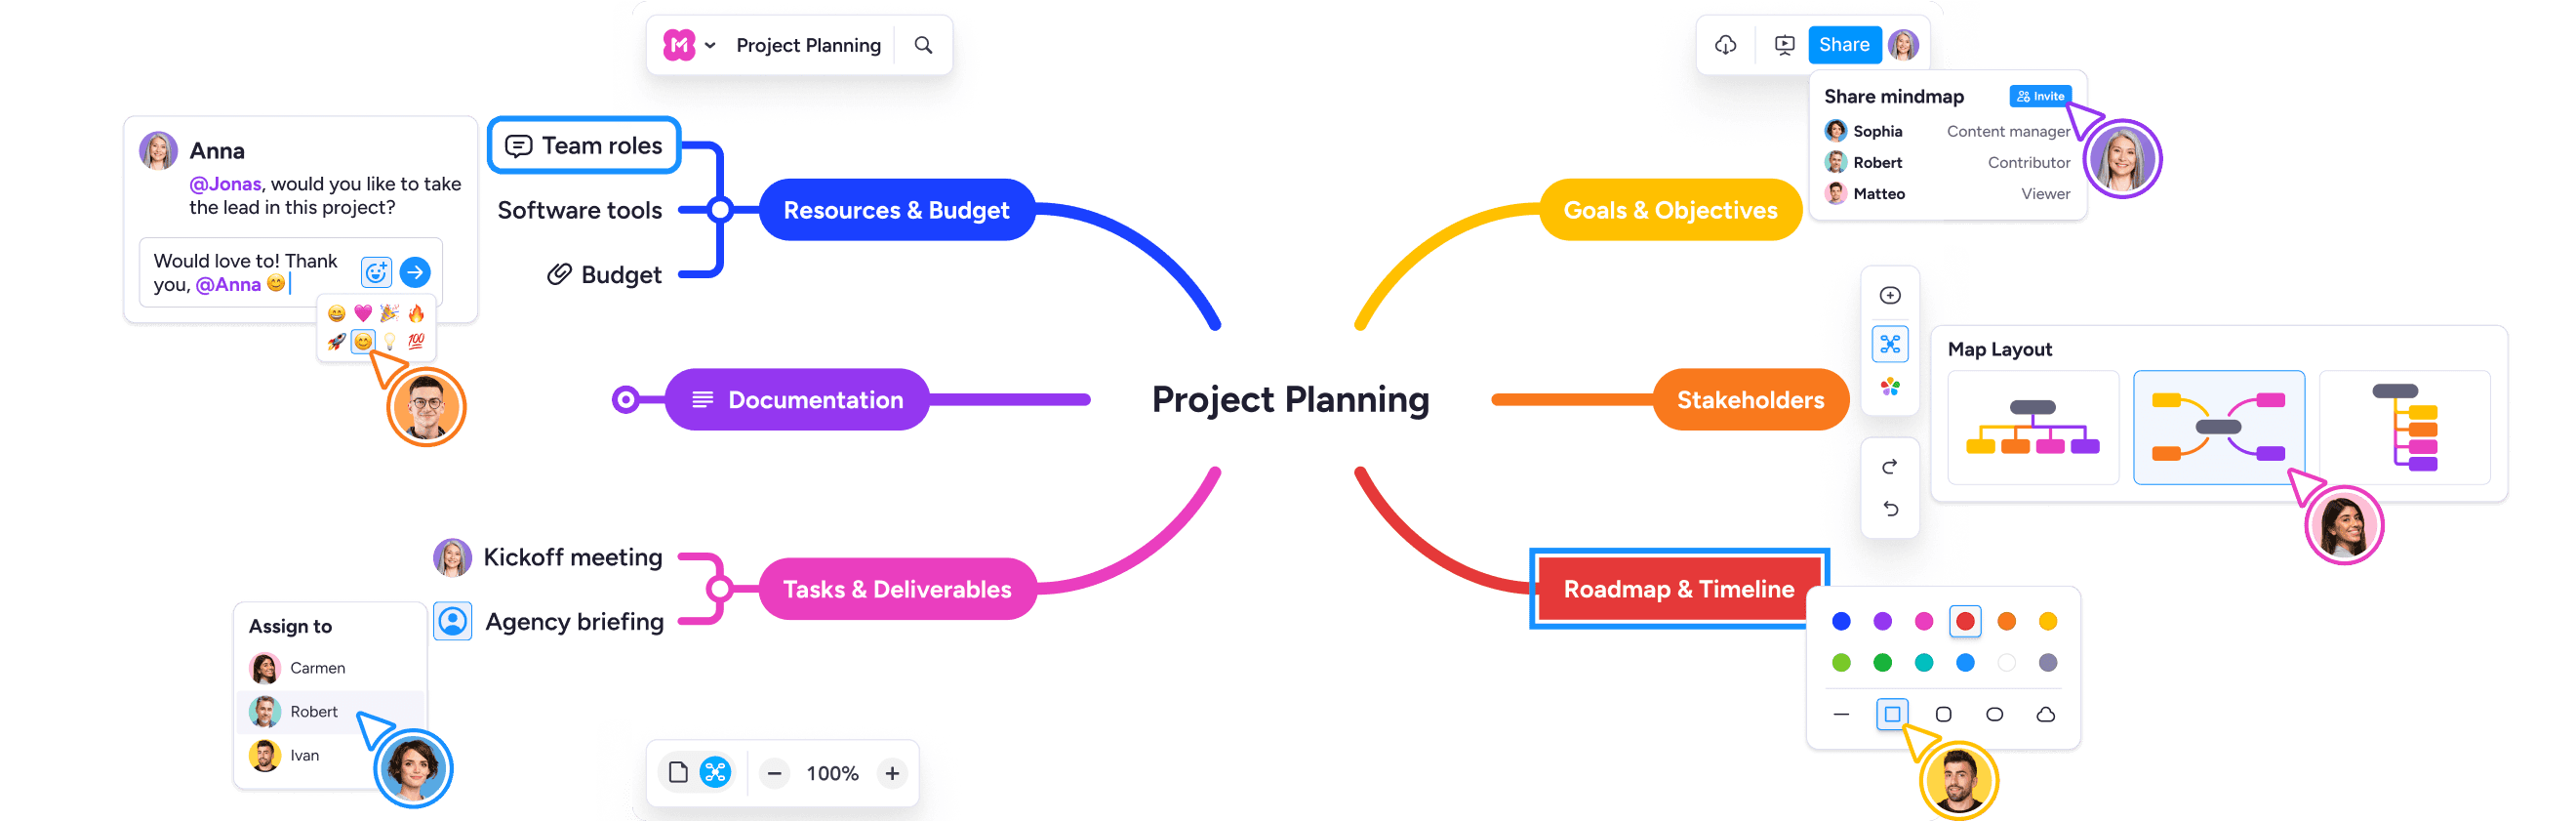This screenshot has height=821, width=2576.
Task: Choose the cloud node shape option
Action: point(2046,714)
